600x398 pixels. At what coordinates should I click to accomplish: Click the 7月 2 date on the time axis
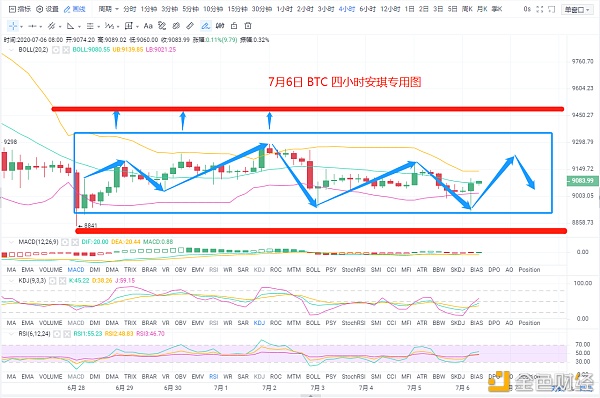click(x=269, y=388)
